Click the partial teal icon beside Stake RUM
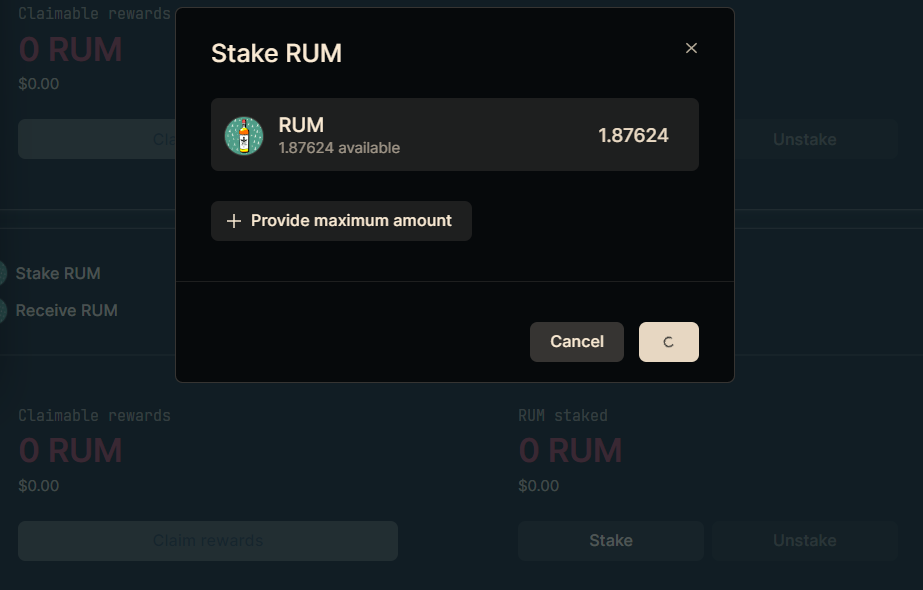 [x=3, y=273]
